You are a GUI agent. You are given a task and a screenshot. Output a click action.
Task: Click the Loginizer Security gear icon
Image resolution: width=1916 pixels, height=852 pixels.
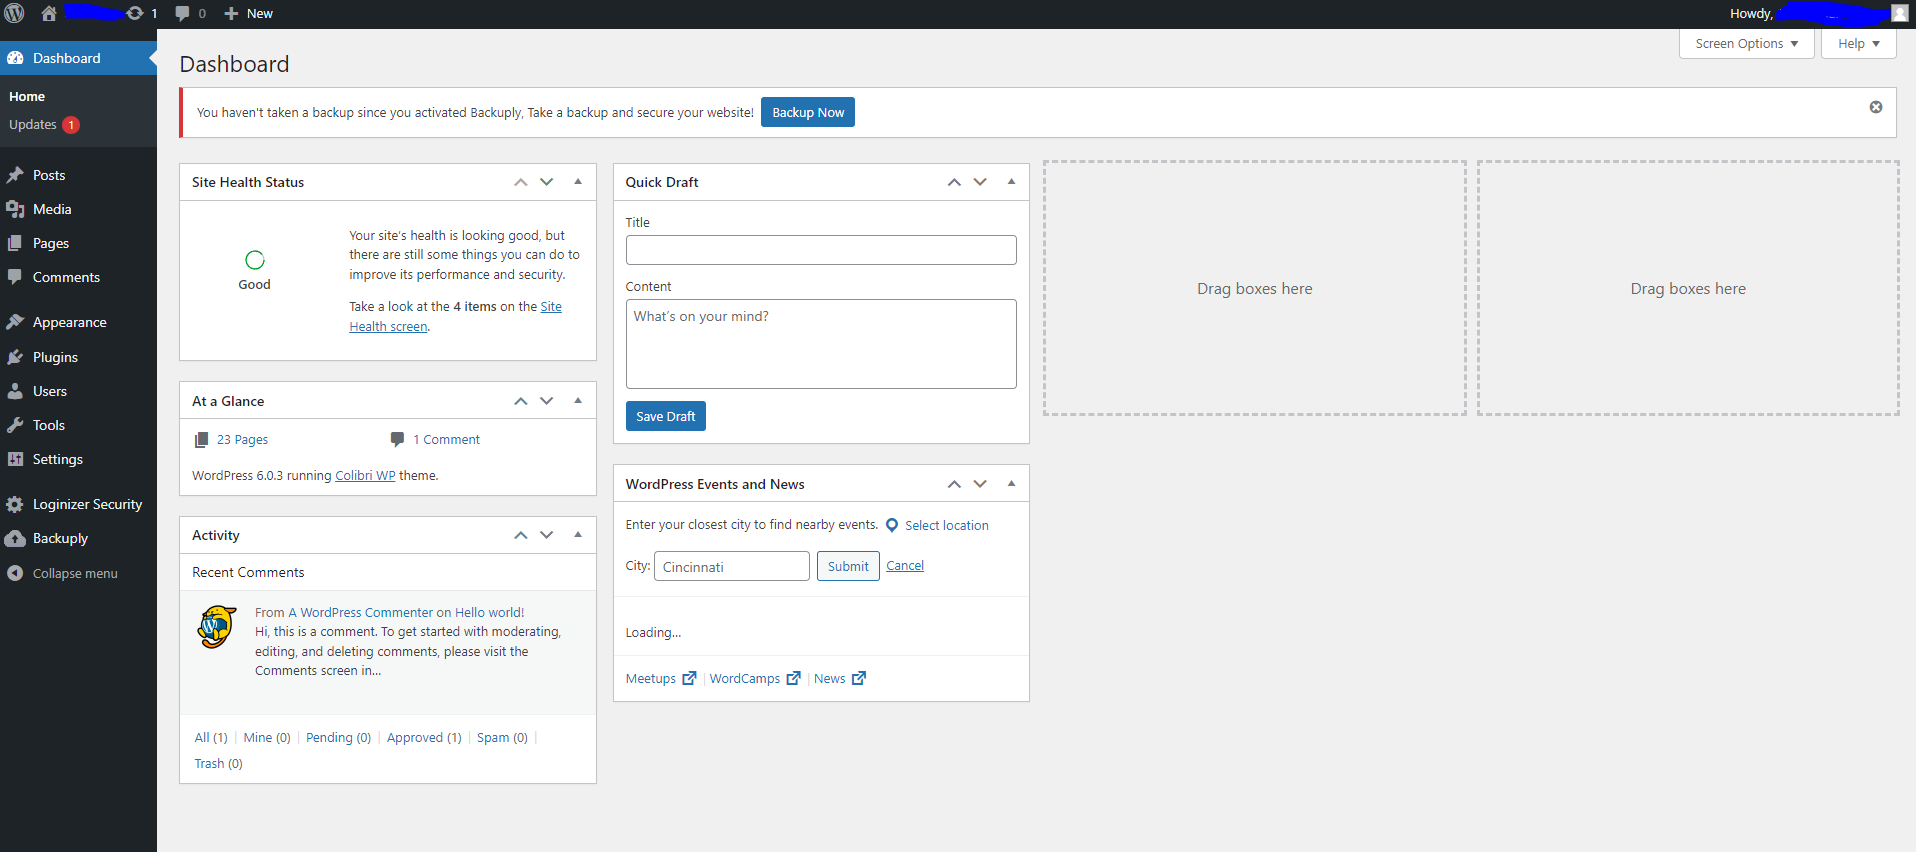[15, 504]
